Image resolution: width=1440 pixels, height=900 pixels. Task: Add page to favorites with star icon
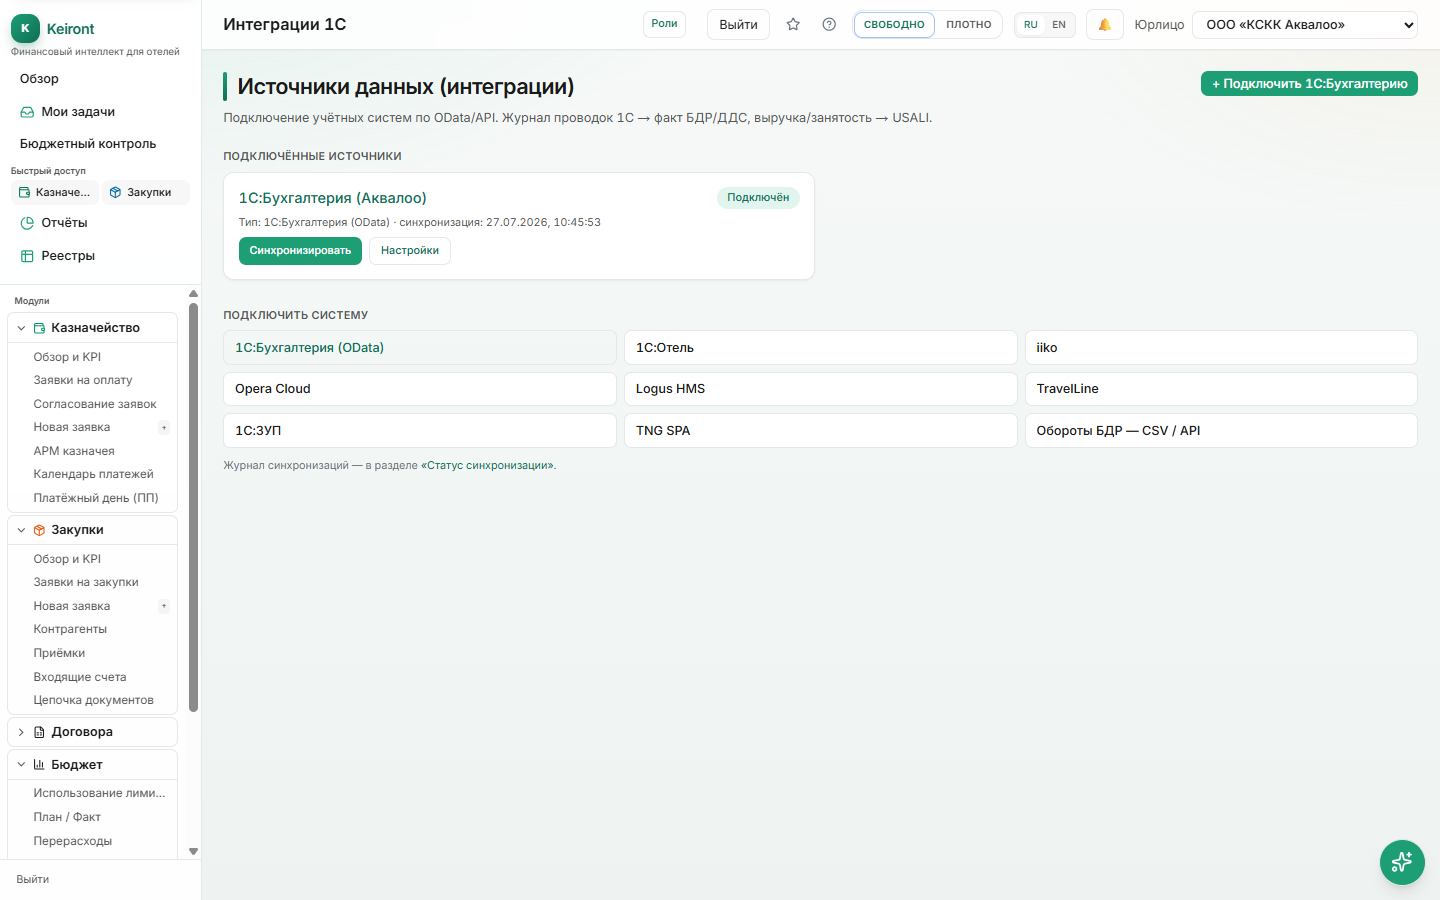click(793, 24)
